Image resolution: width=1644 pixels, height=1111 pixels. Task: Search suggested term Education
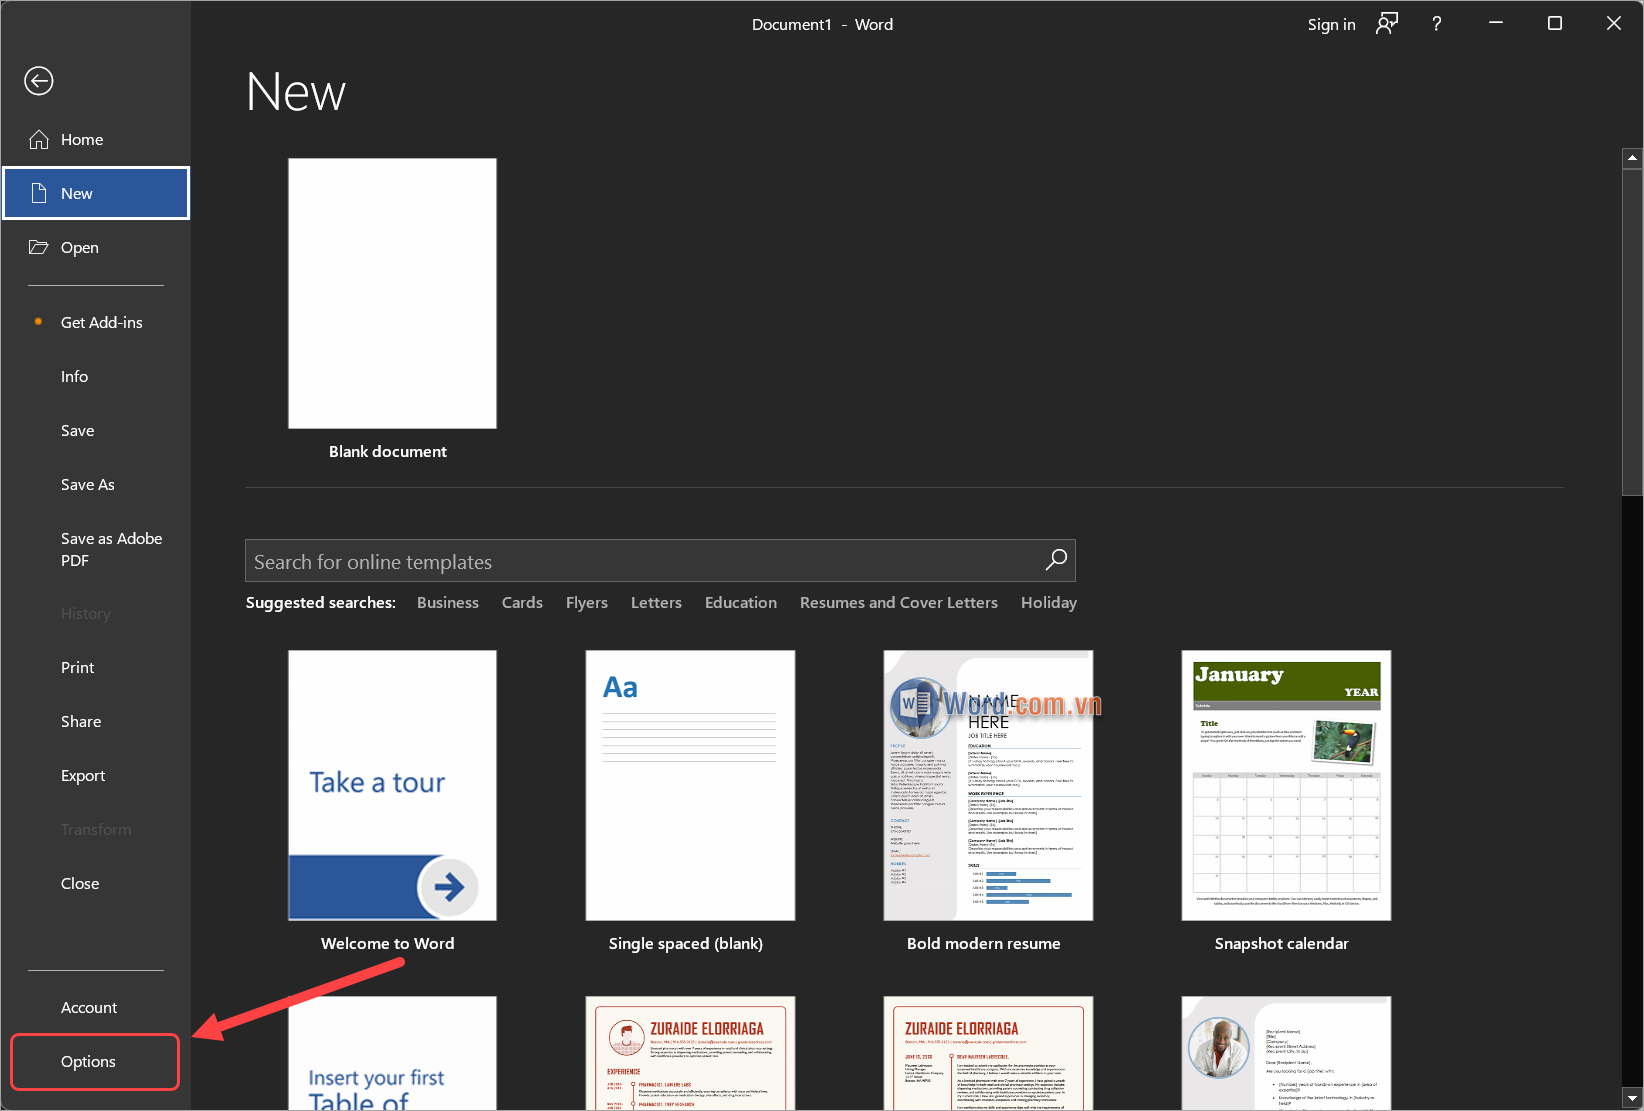tap(741, 603)
